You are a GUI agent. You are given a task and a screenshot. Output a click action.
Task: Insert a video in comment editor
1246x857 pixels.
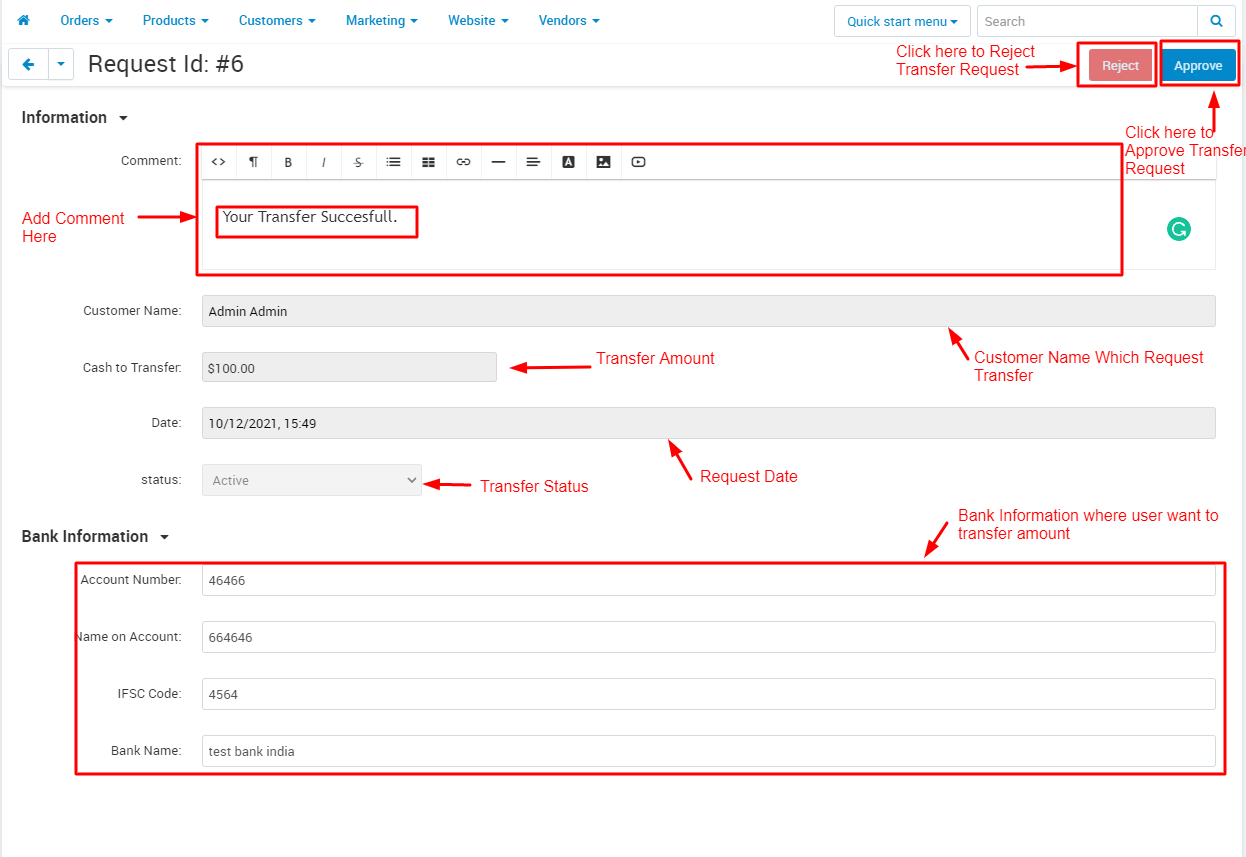click(x=638, y=162)
